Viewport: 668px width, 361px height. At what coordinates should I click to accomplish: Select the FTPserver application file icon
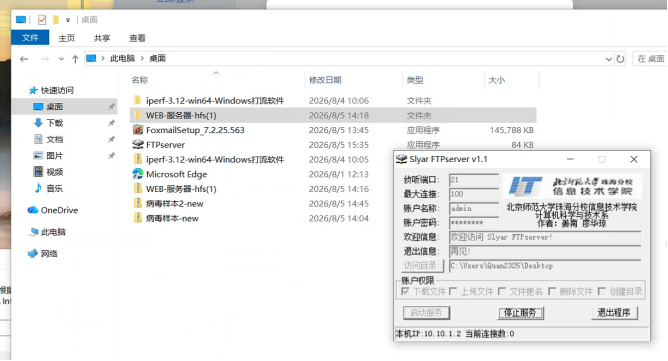138,144
